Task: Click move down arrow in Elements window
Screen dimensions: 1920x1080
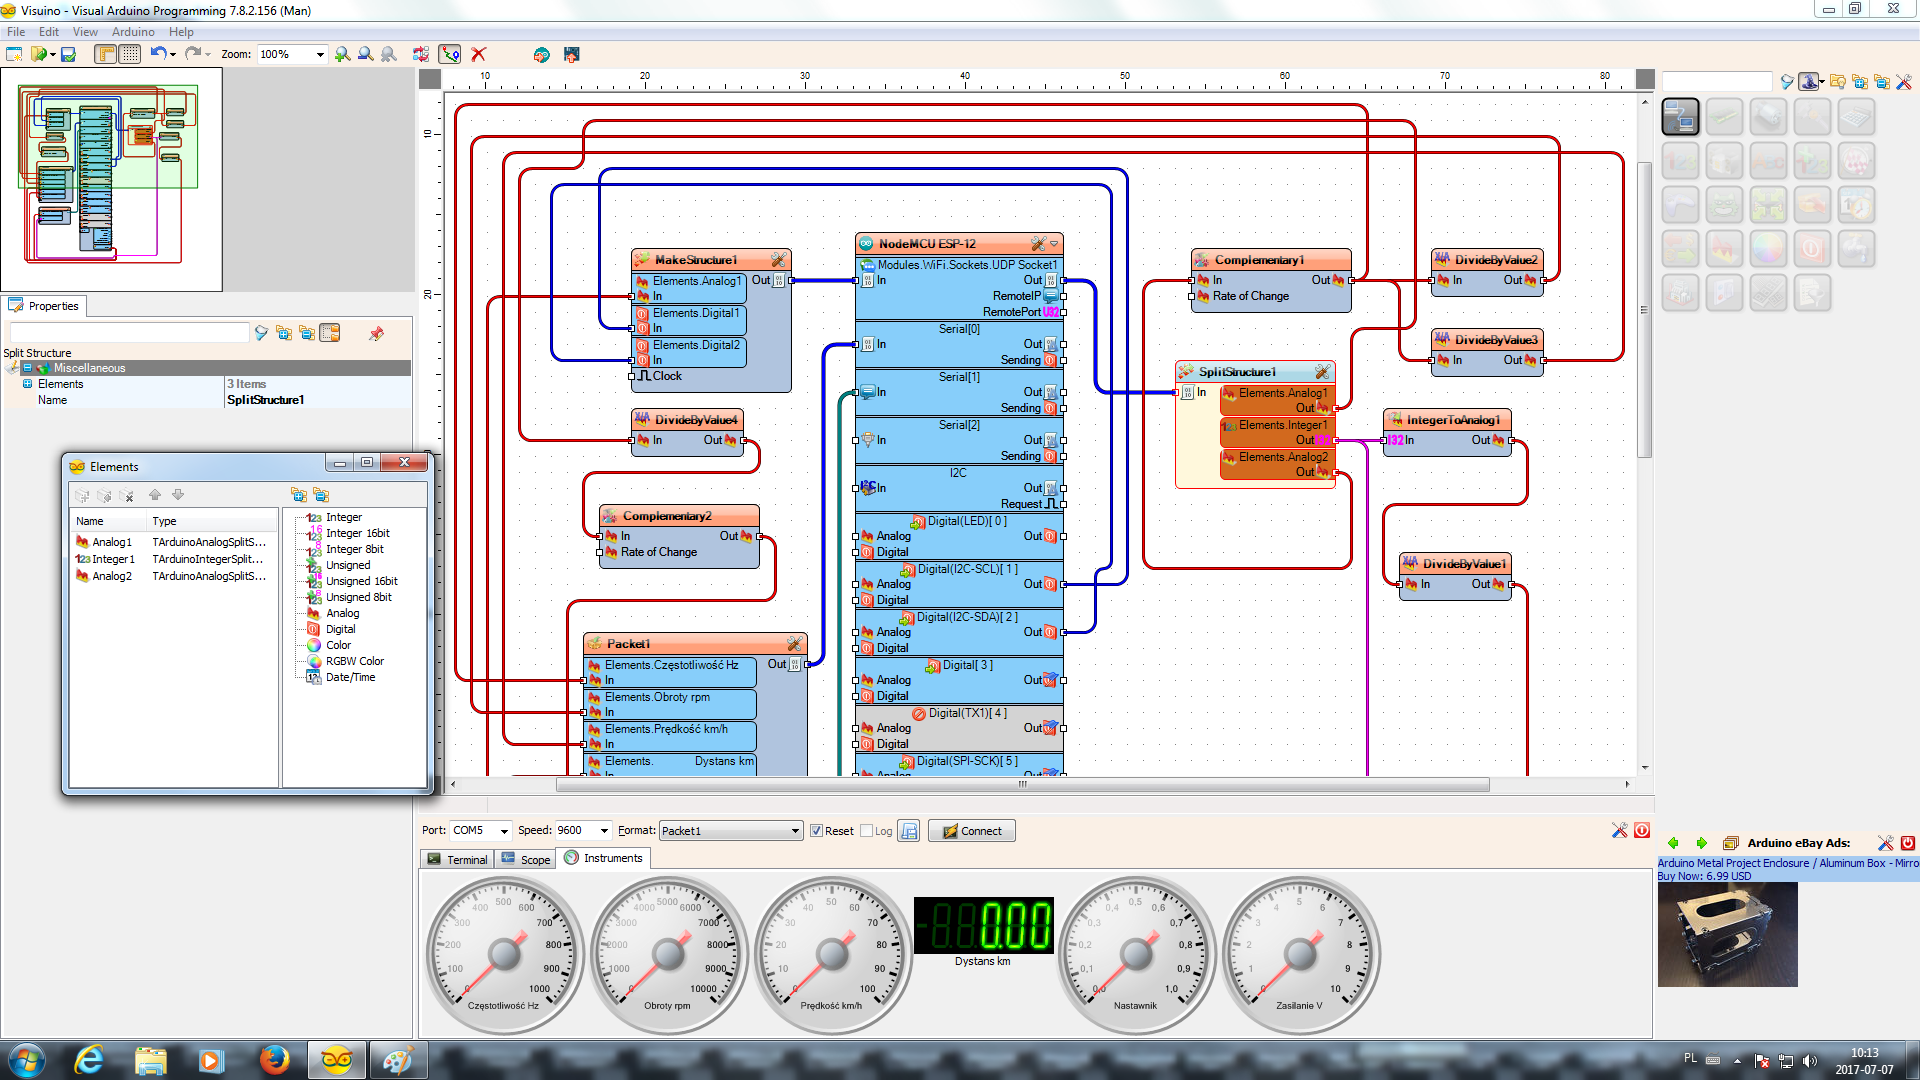Action: coord(178,495)
